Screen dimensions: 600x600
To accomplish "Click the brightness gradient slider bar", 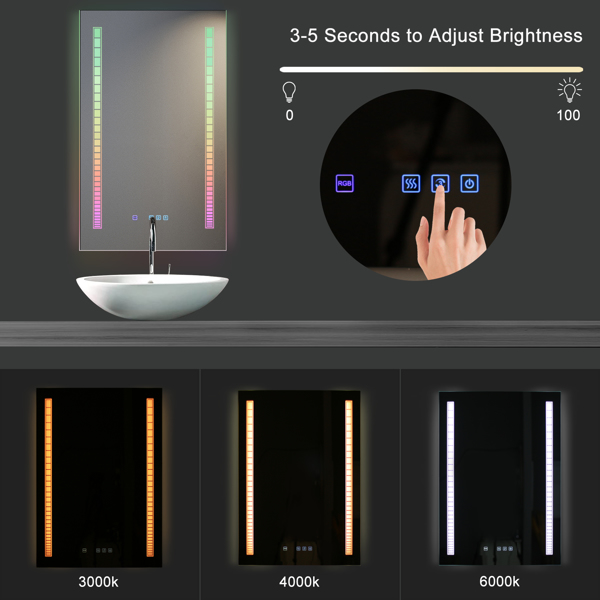I will (x=431, y=70).
